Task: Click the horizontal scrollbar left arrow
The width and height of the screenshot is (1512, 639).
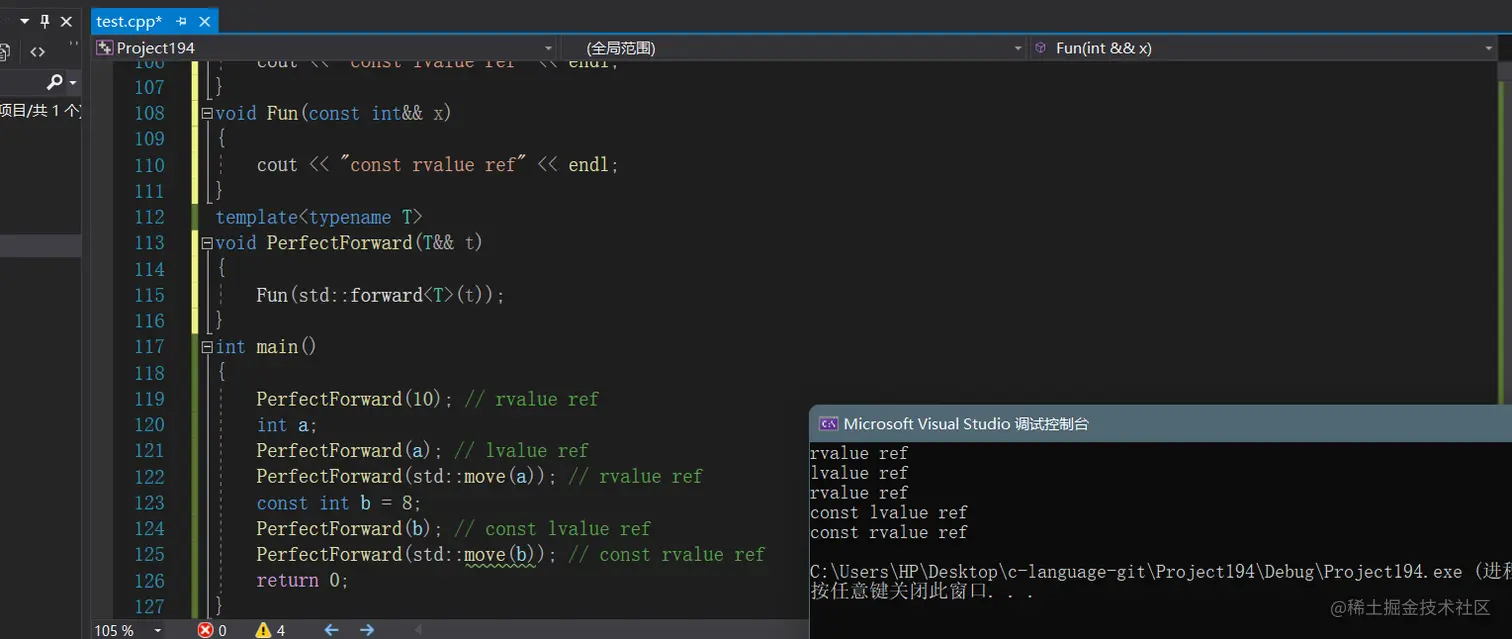Action: [x=418, y=630]
